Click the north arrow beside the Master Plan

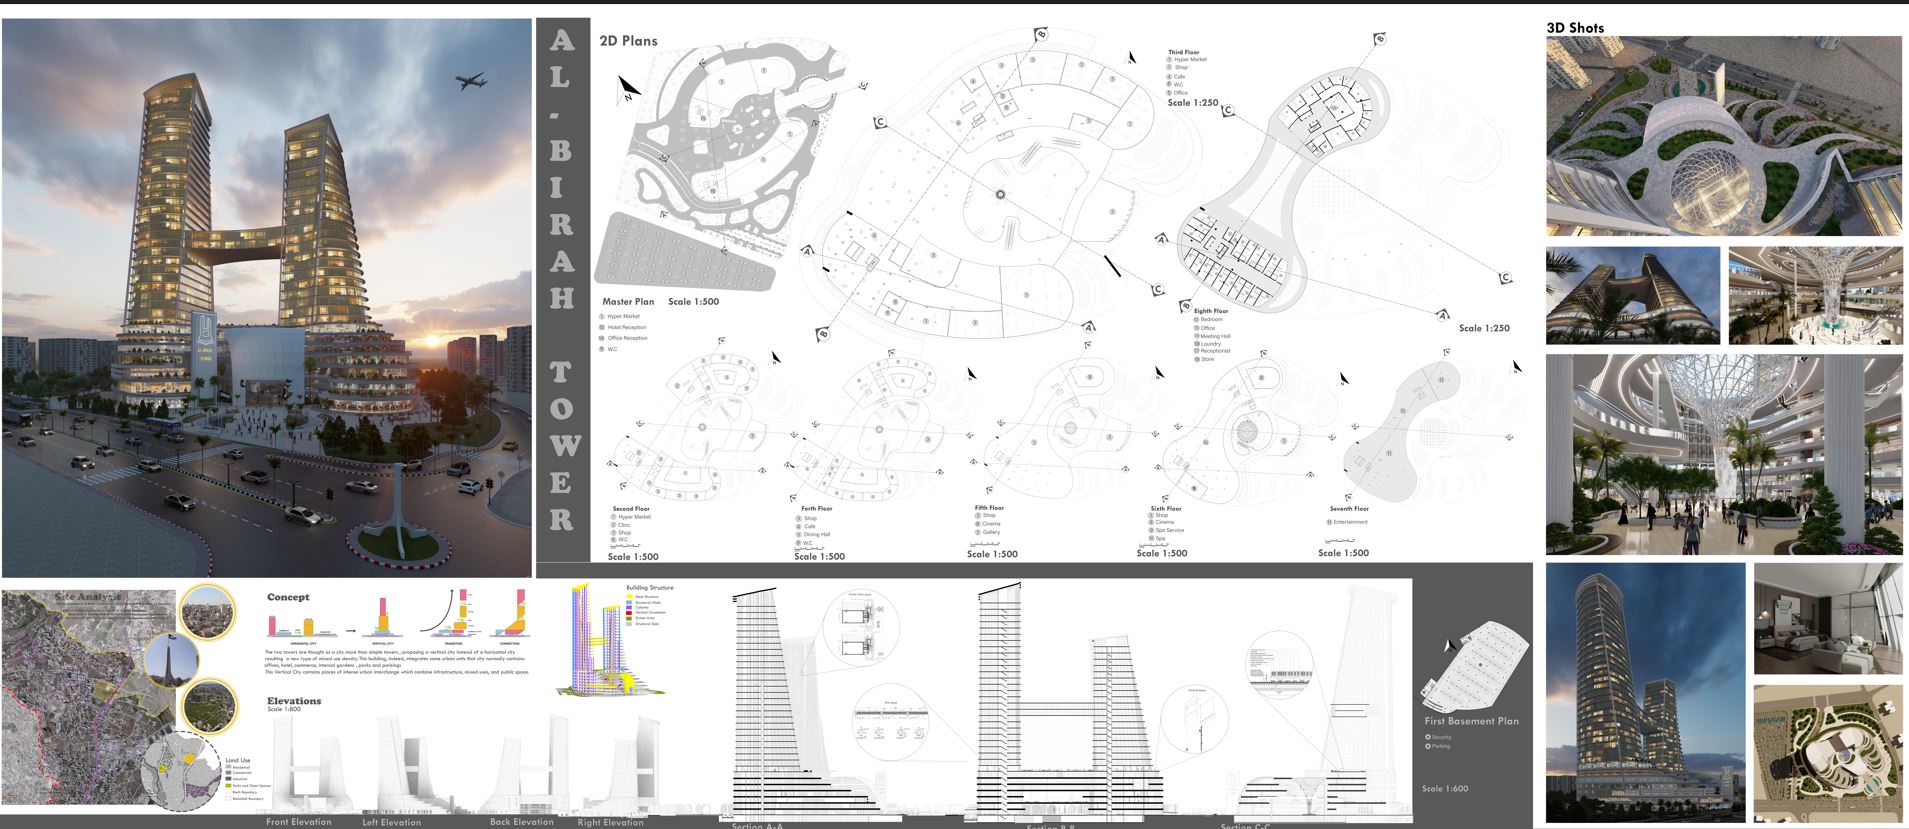point(628,88)
